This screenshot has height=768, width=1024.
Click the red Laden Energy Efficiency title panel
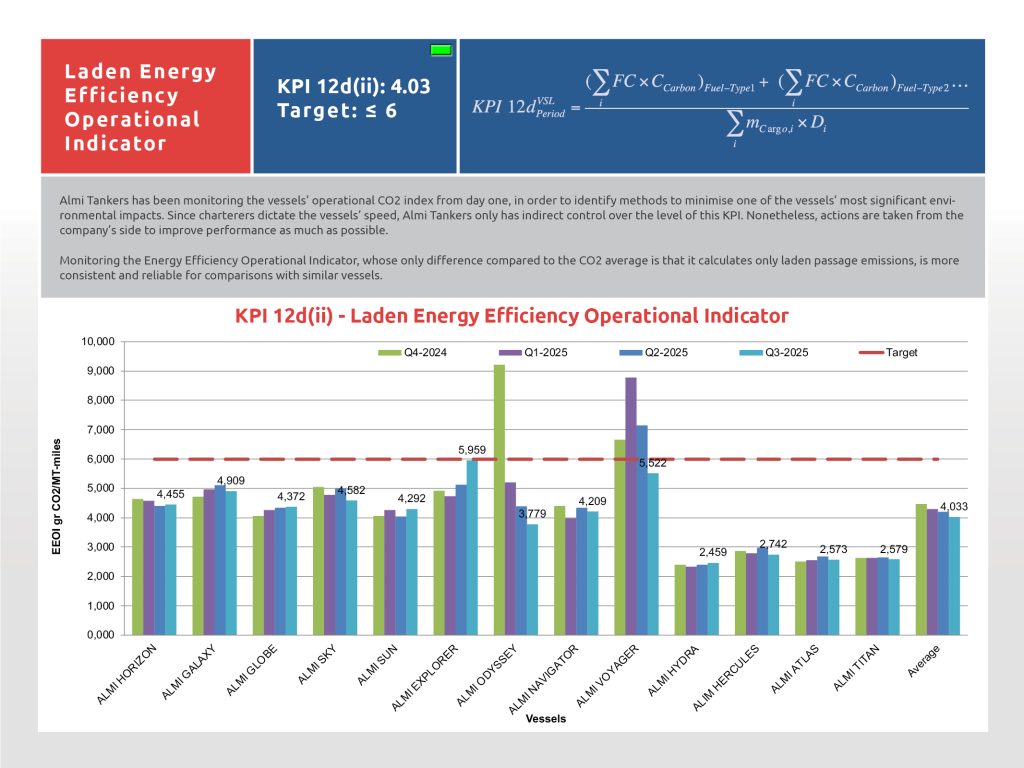(145, 107)
